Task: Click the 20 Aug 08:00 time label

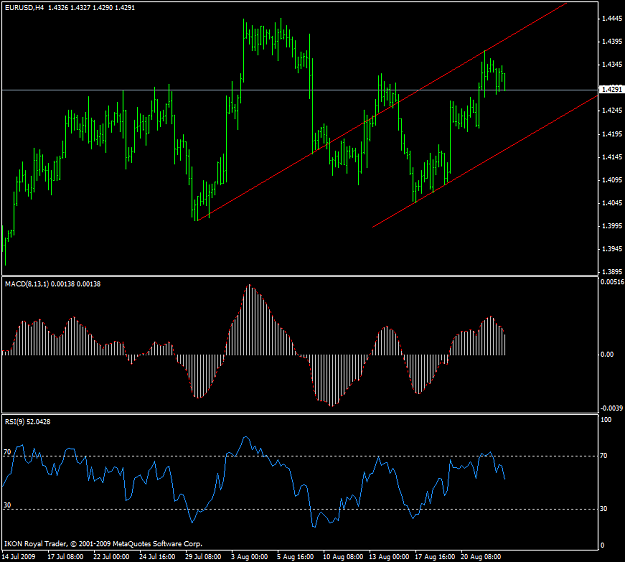Action: point(481,556)
